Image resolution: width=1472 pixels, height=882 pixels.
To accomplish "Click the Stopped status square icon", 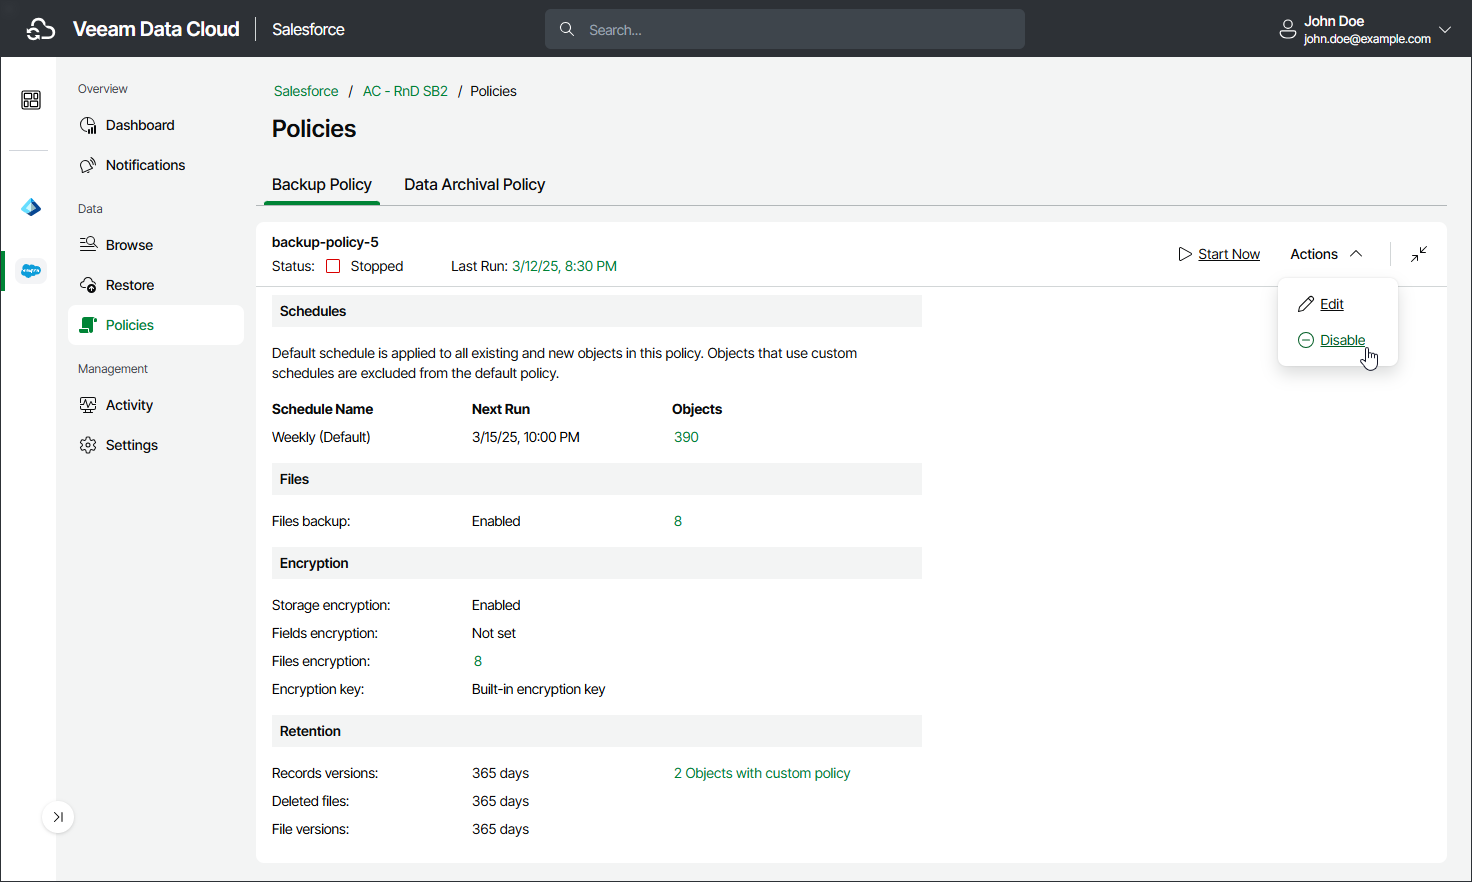I will pyautogui.click(x=333, y=266).
